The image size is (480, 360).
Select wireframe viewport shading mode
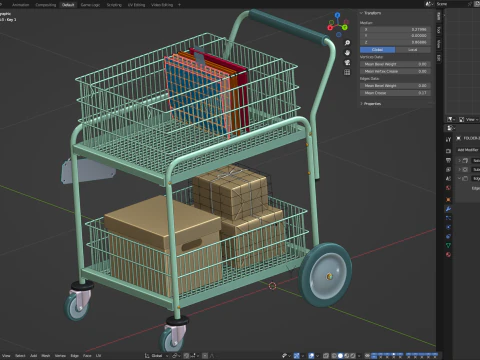pyautogui.click(x=334, y=356)
